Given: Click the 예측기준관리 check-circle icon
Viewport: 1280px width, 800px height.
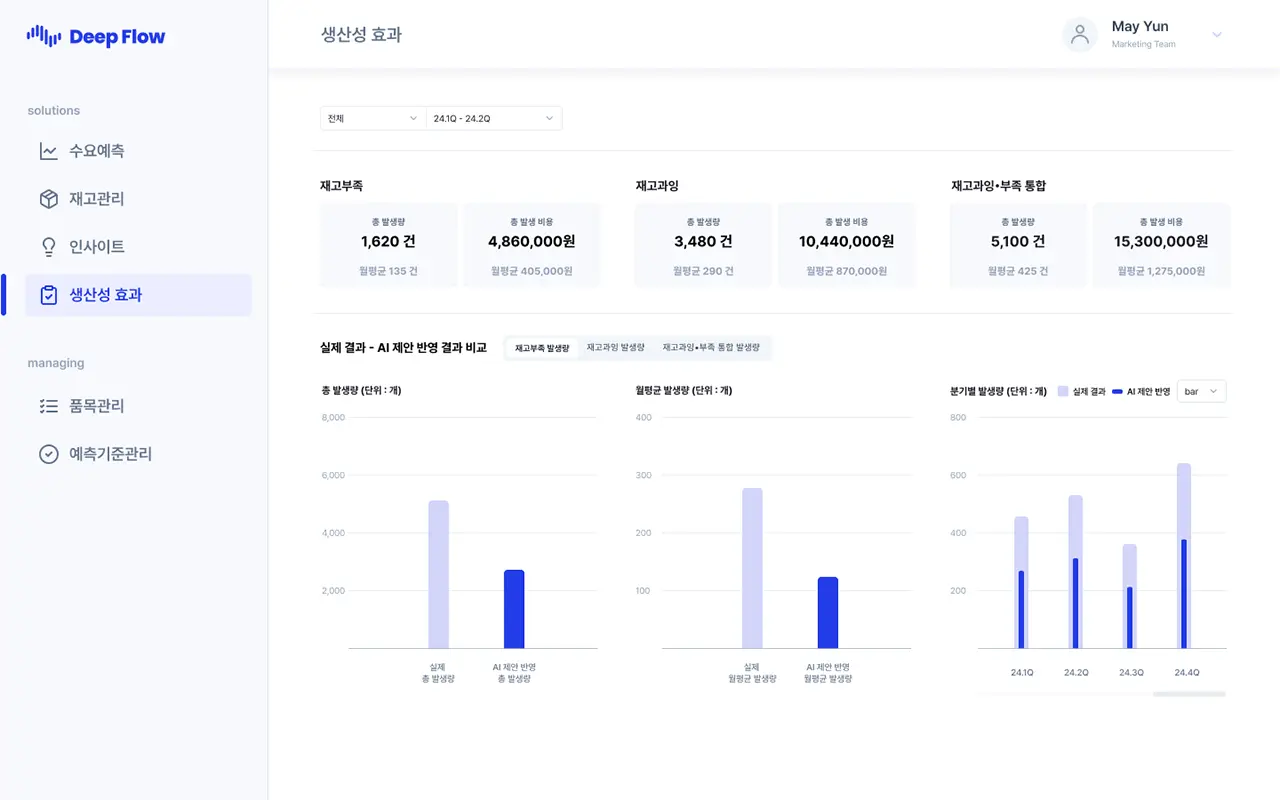Looking at the screenshot, I should click(x=48, y=454).
